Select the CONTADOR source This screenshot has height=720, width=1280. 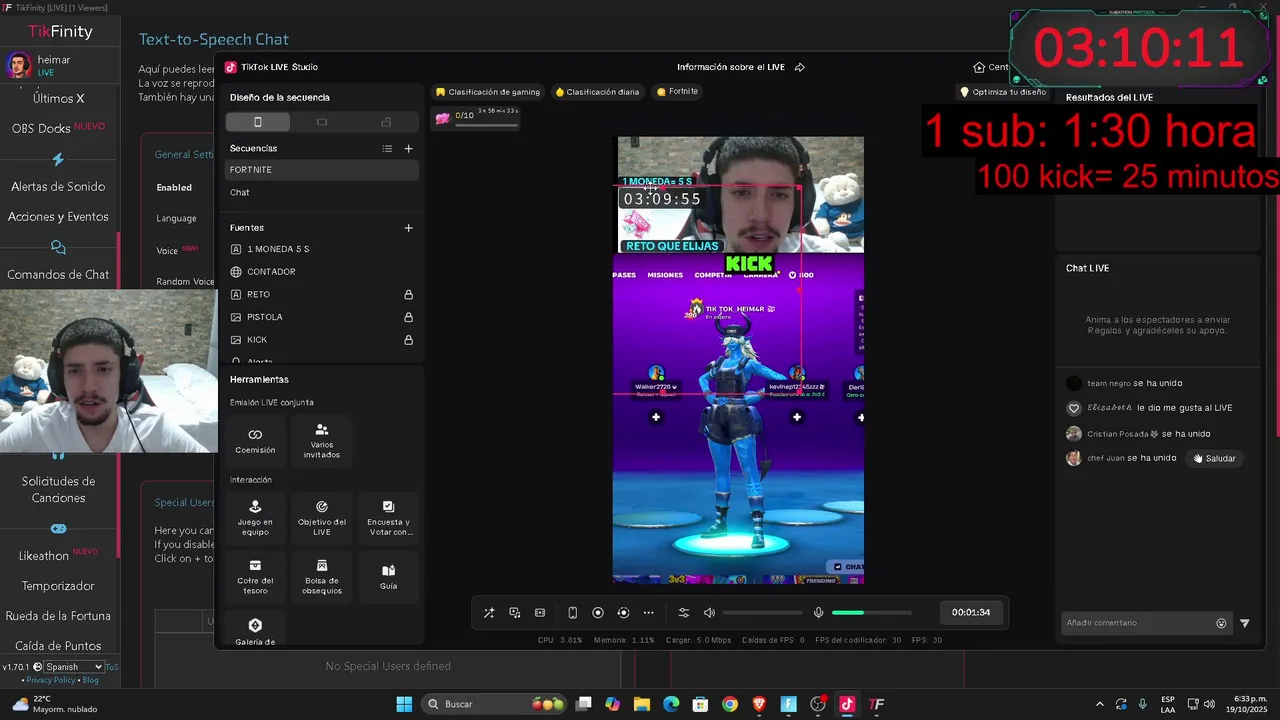coord(322,272)
